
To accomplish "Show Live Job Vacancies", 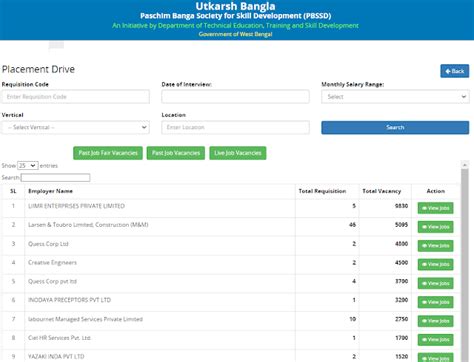I will (x=238, y=153).
